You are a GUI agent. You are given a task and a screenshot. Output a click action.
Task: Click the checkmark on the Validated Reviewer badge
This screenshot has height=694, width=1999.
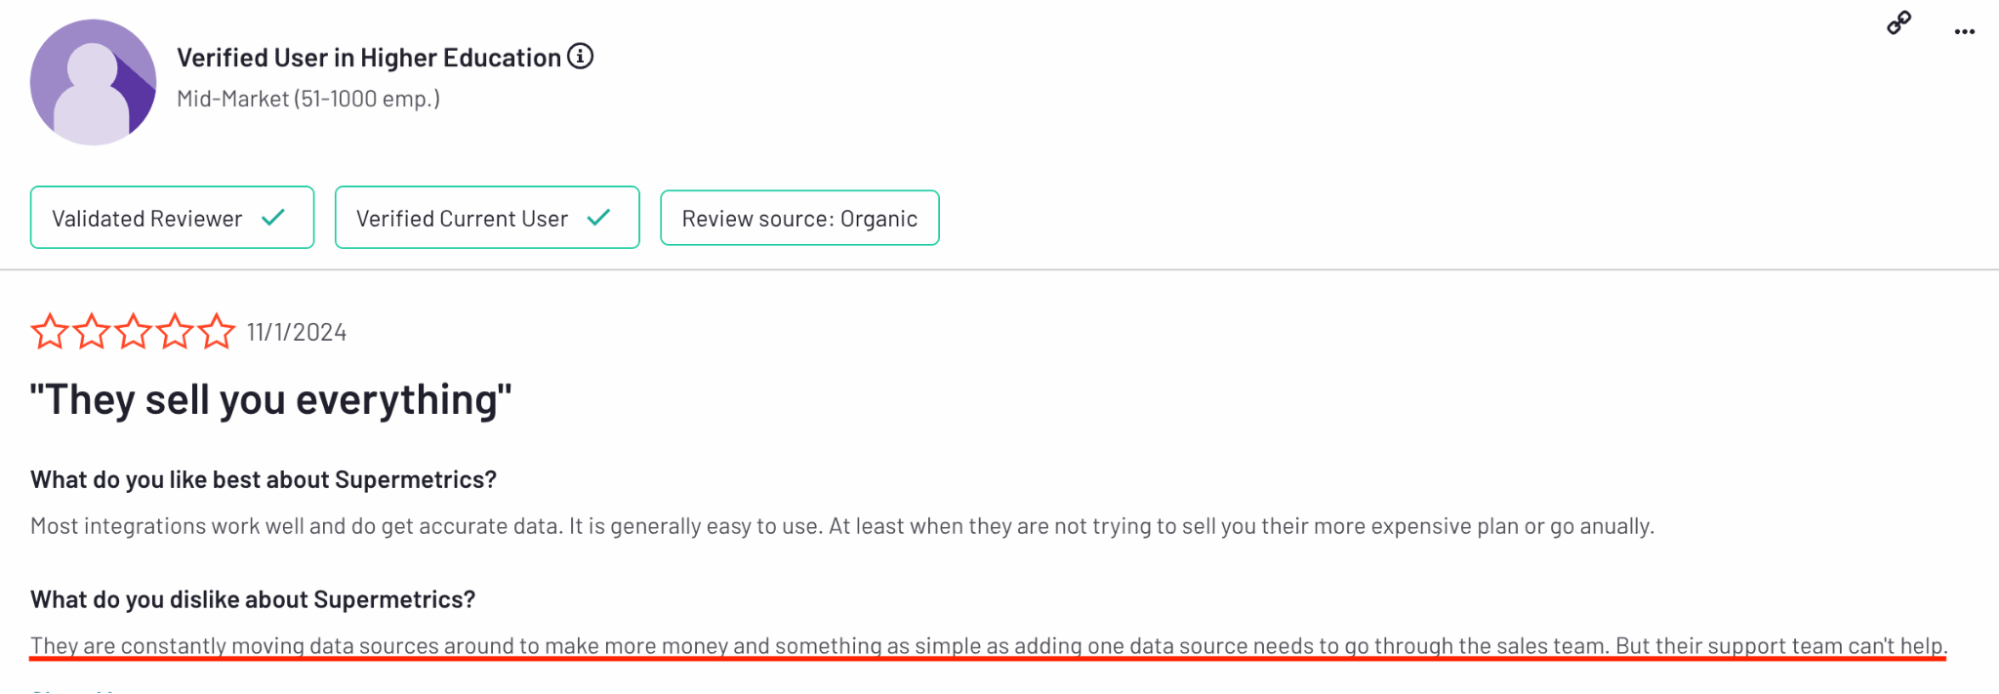271,217
